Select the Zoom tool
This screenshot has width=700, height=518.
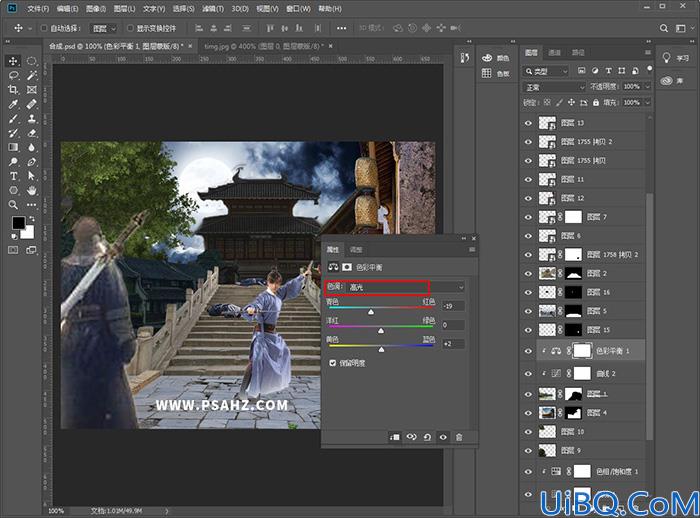click(x=13, y=205)
